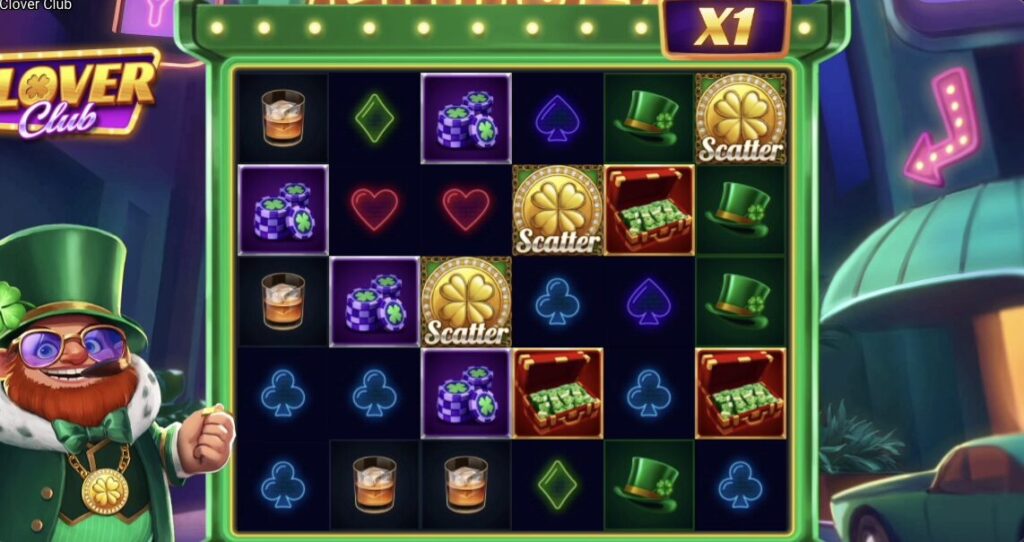Pick the money briefcase in the second row

pos(649,210)
